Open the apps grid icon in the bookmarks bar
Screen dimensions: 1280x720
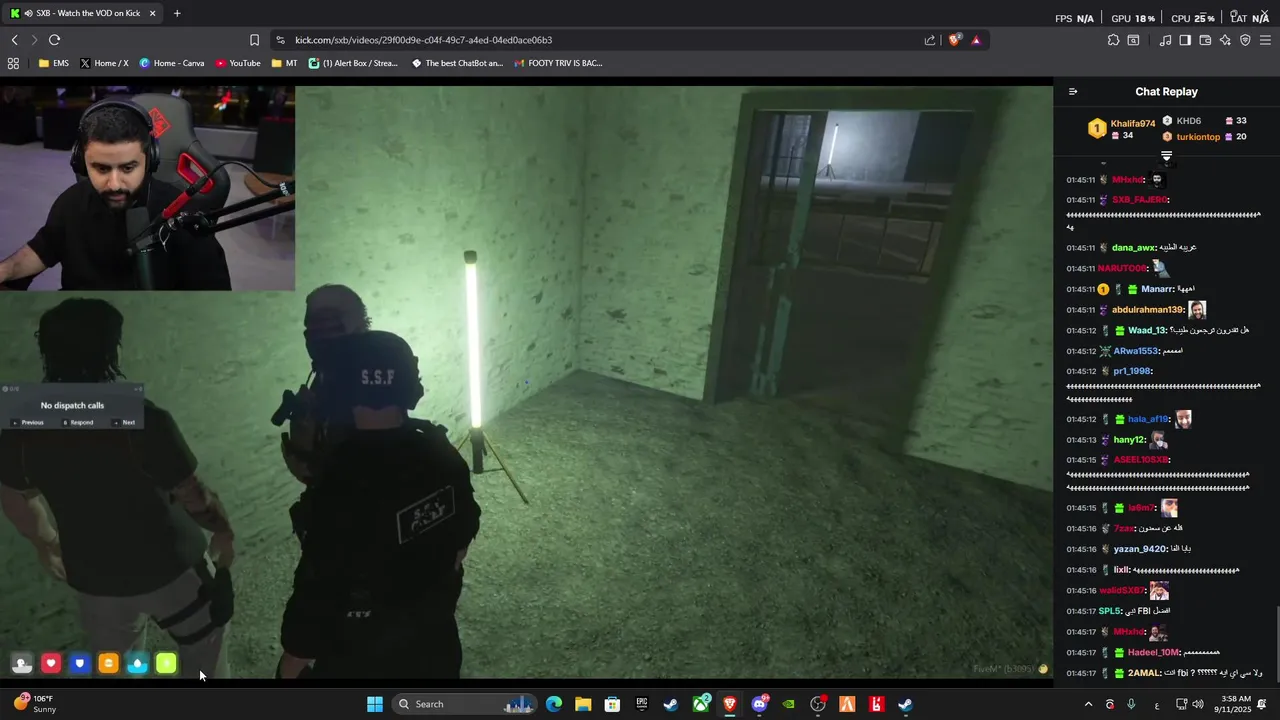tap(13, 63)
